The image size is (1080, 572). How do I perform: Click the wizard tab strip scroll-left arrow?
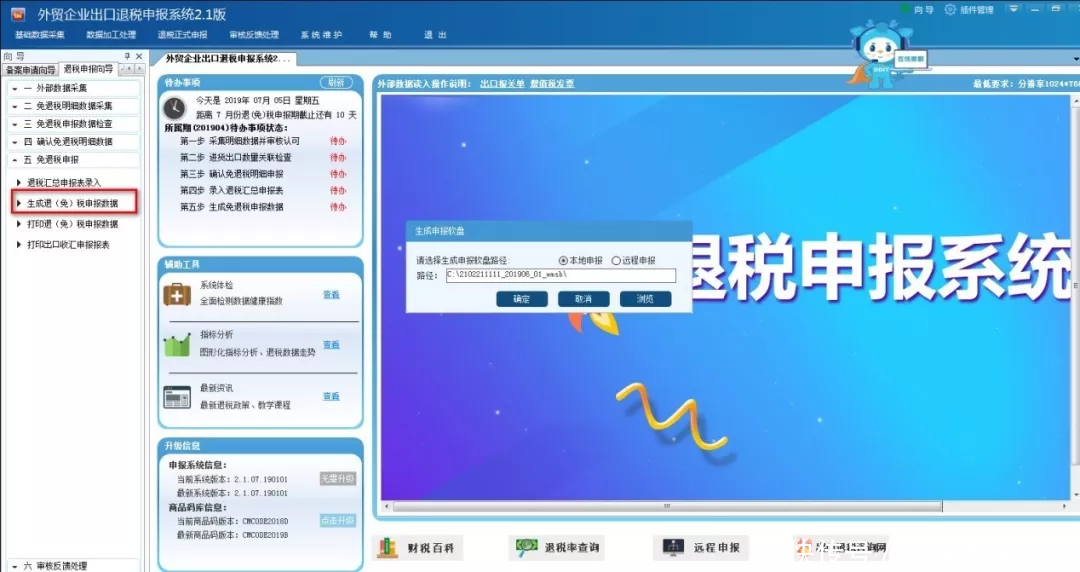pos(127,70)
